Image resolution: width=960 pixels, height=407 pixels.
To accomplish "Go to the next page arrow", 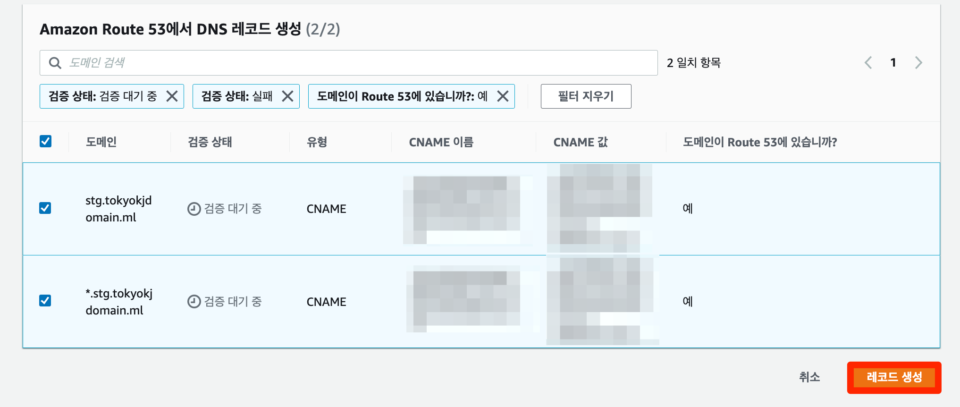I will pyautogui.click(x=918, y=62).
